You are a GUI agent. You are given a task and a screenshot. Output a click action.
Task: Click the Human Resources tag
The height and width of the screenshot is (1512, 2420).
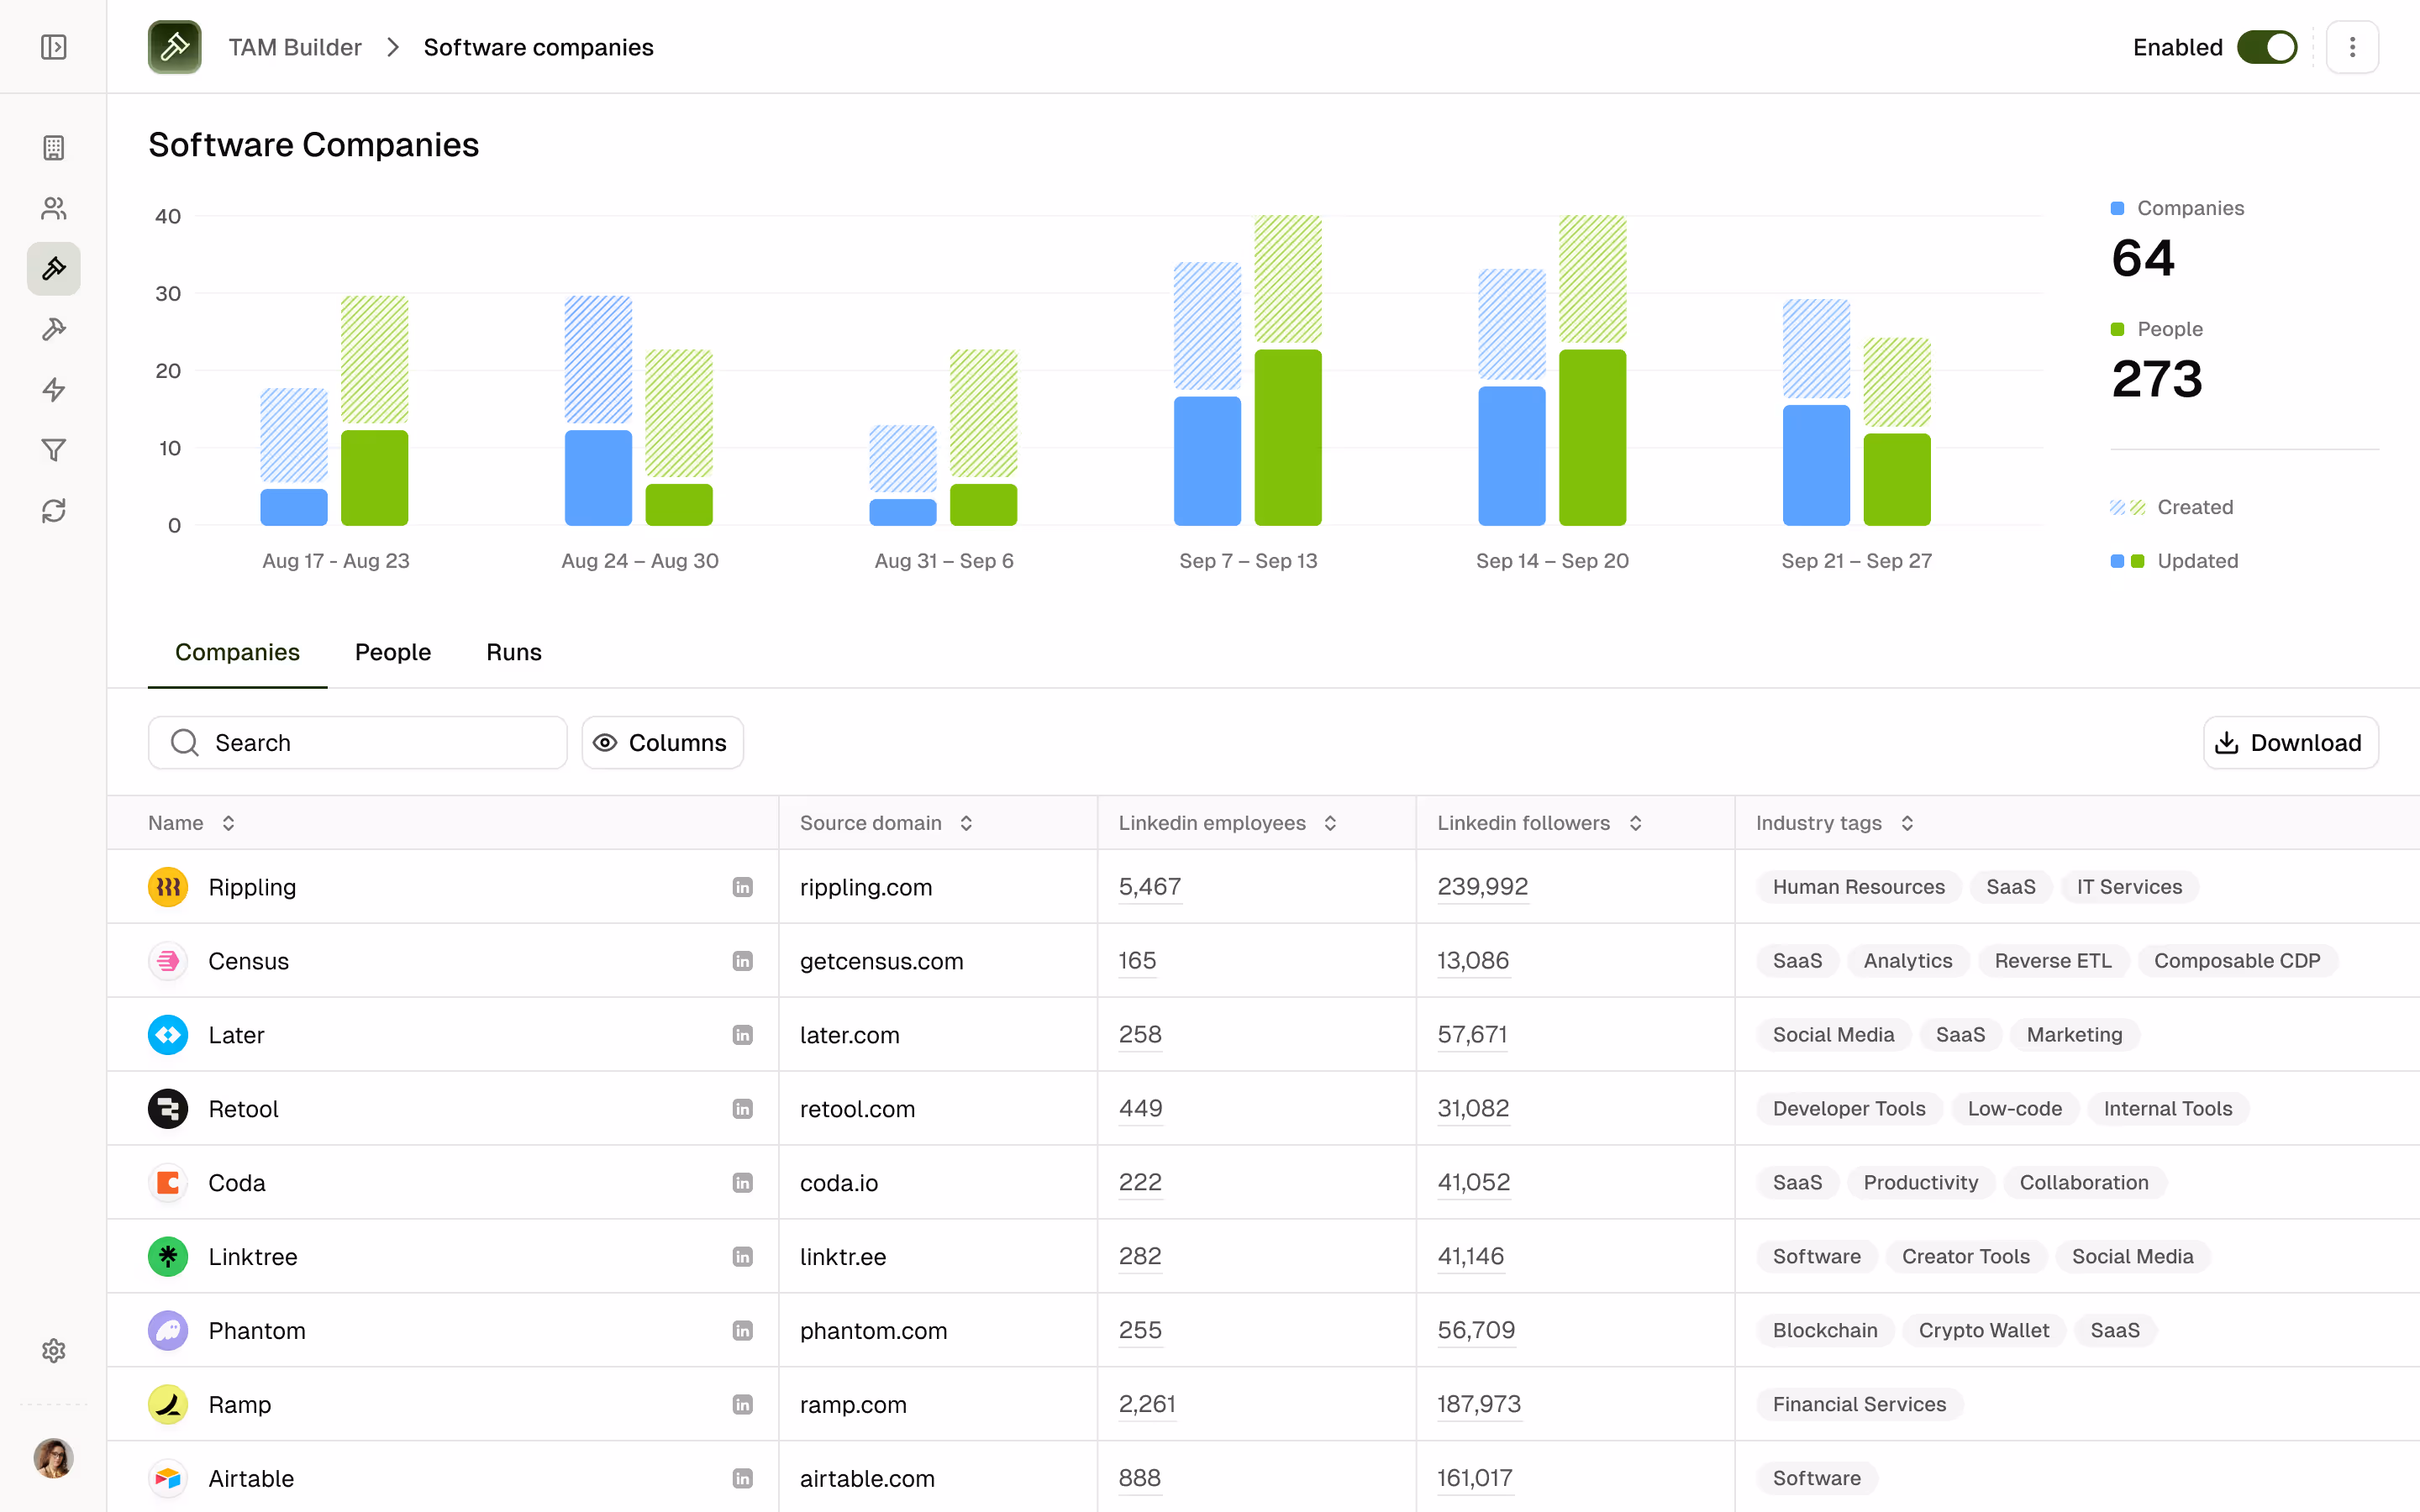pos(1859,887)
